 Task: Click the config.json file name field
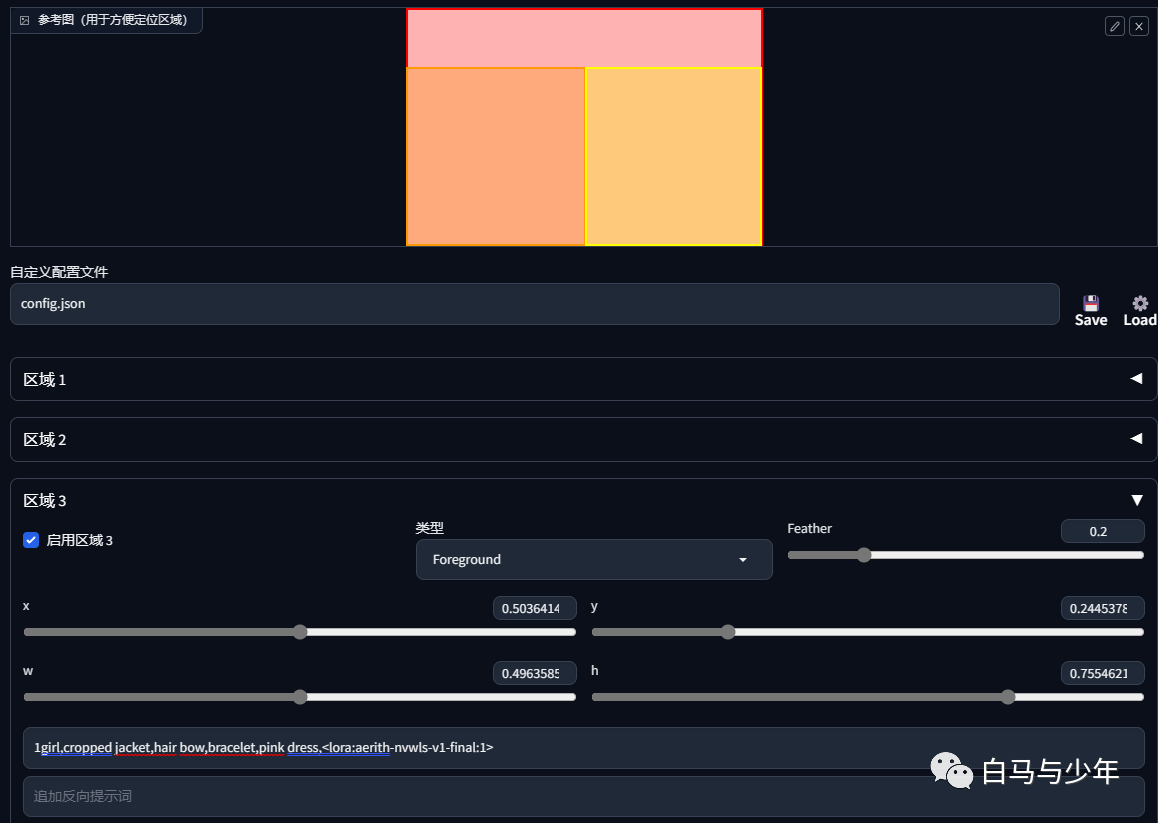click(x=535, y=304)
